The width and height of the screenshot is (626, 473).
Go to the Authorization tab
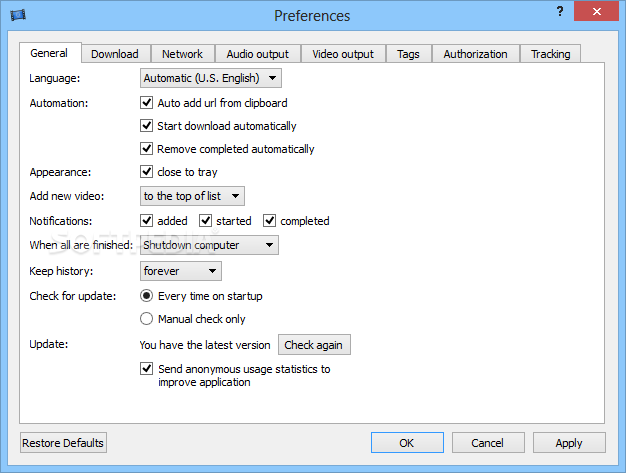pyautogui.click(x=475, y=54)
